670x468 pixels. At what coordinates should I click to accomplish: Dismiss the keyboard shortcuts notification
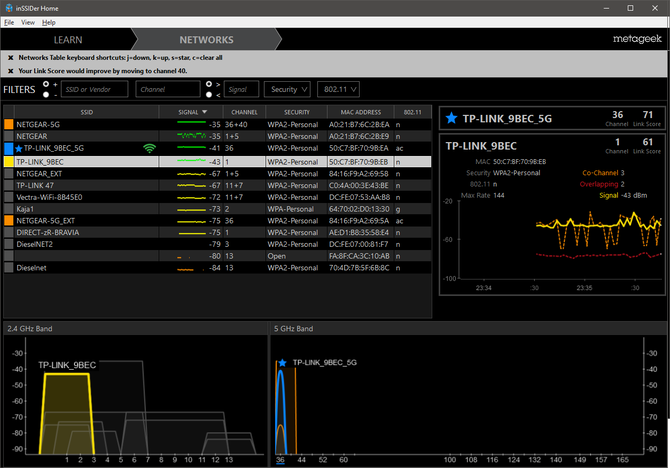(11, 58)
